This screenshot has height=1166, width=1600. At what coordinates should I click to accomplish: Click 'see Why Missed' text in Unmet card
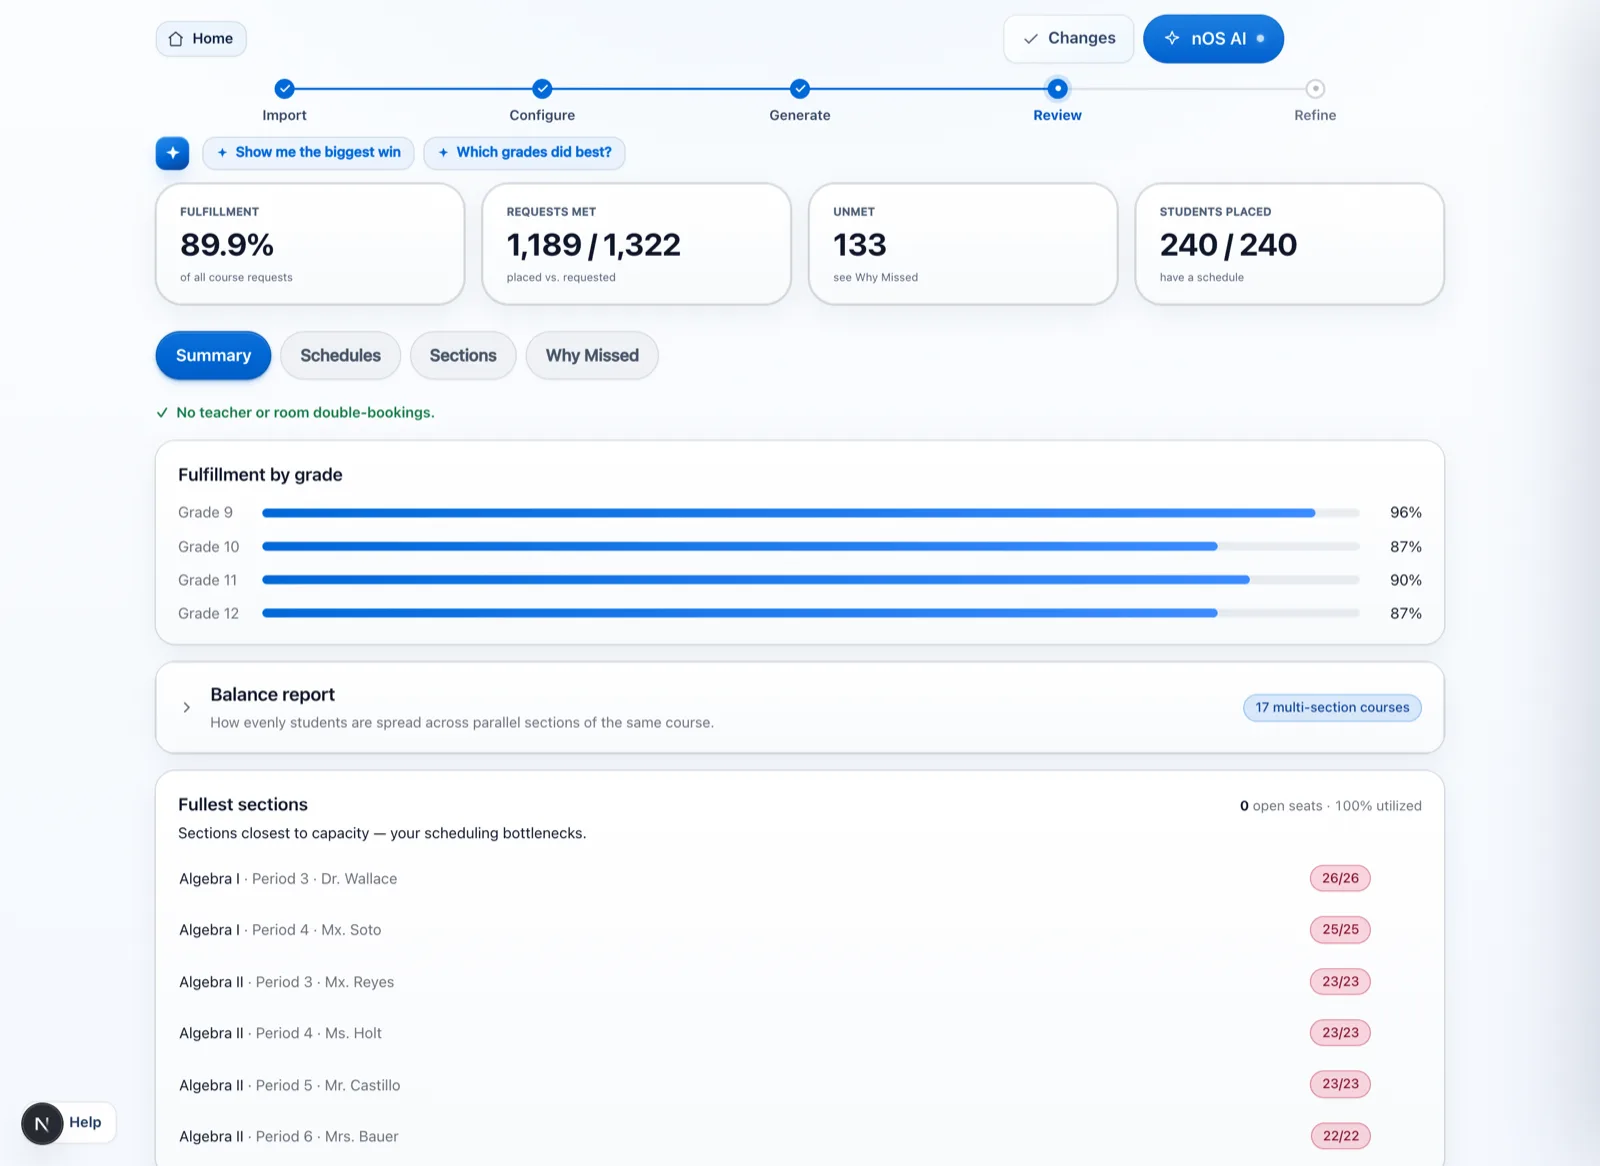pyautogui.click(x=875, y=278)
